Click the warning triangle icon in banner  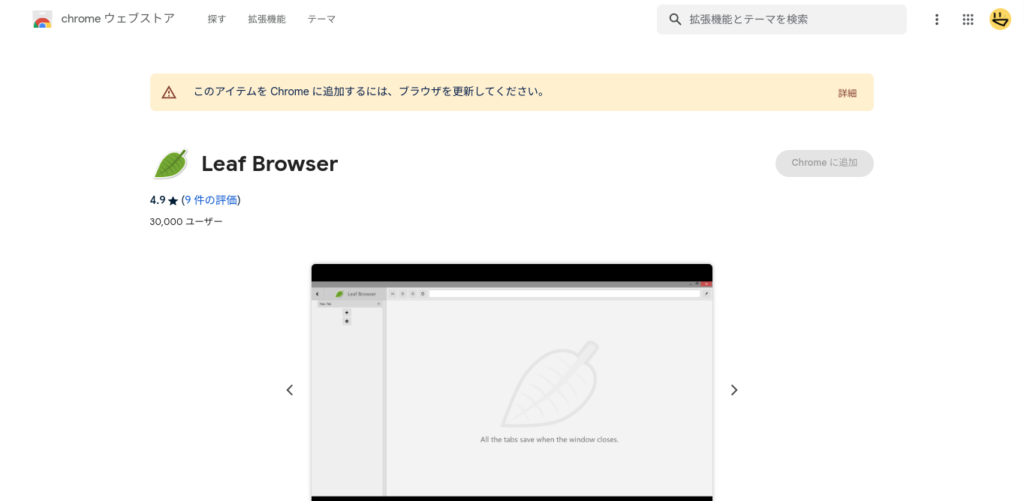point(169,92)
